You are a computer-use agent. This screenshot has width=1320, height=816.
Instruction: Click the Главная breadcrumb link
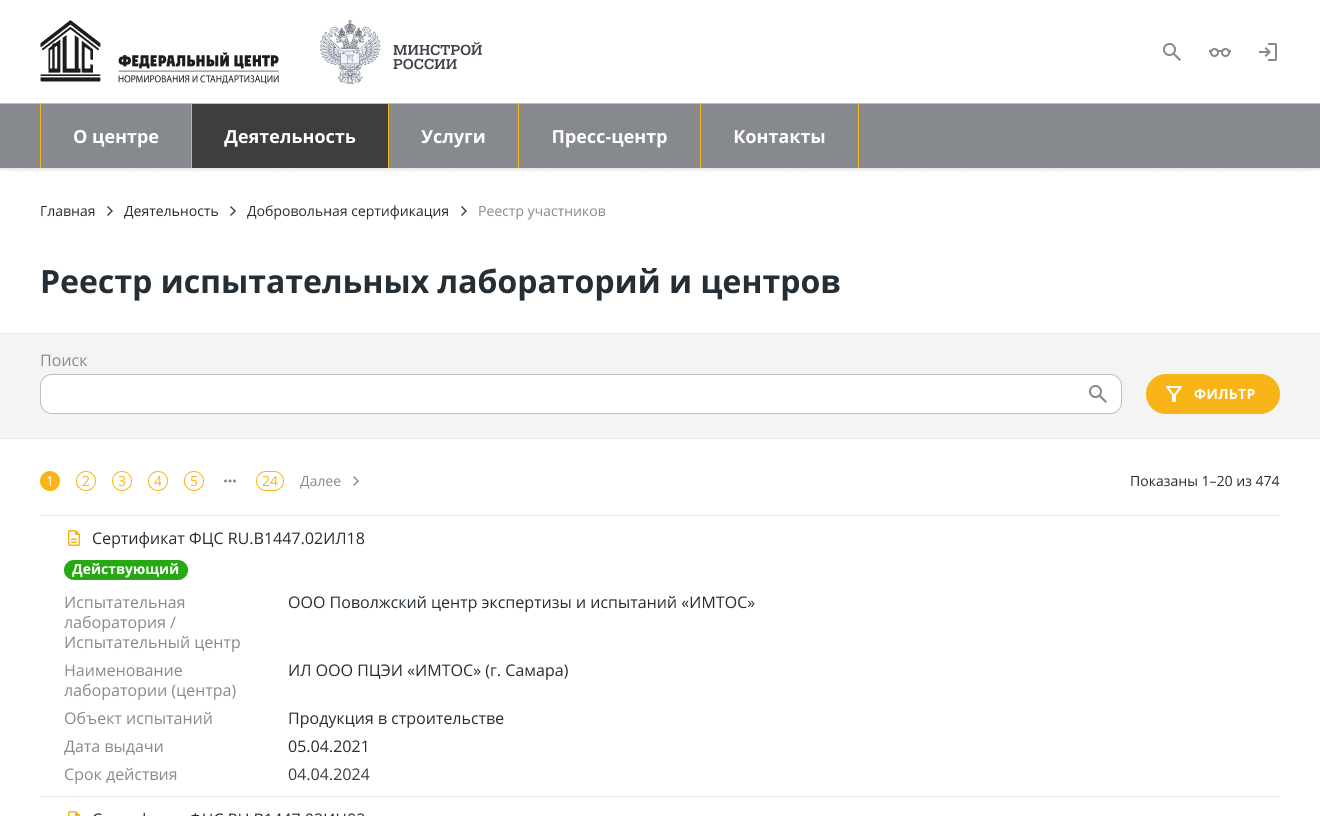coord(67,211)
